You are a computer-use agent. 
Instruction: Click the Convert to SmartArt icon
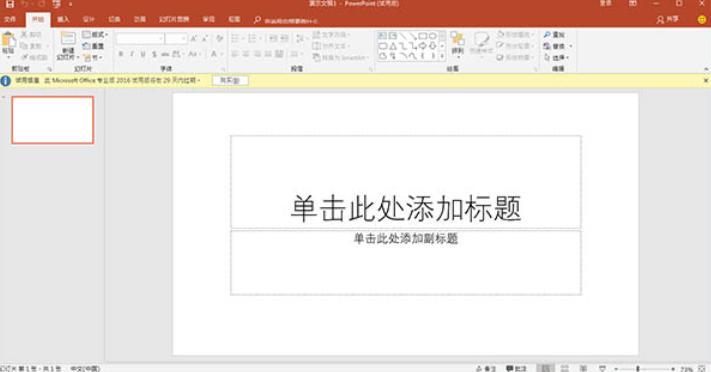coord(317,58)
